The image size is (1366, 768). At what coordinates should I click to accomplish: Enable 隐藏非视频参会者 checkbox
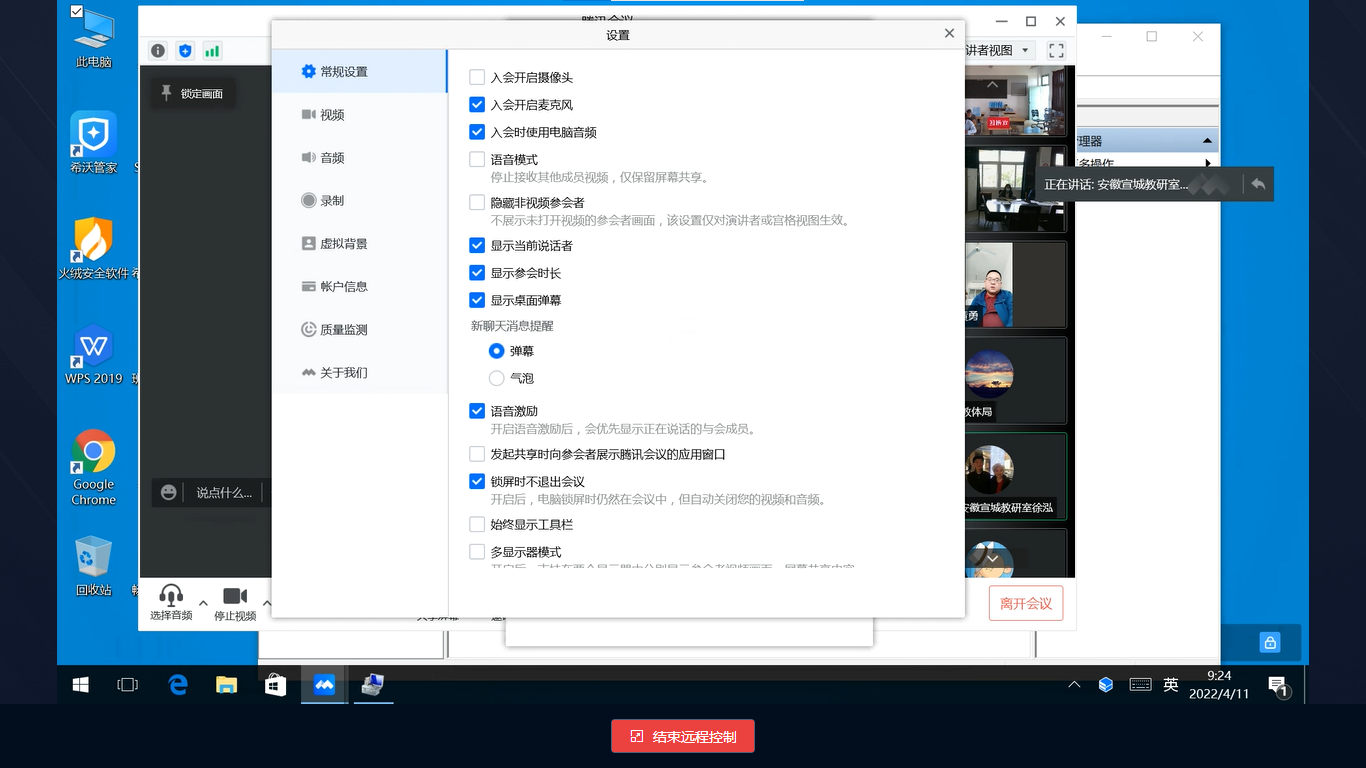pos(477,202)
